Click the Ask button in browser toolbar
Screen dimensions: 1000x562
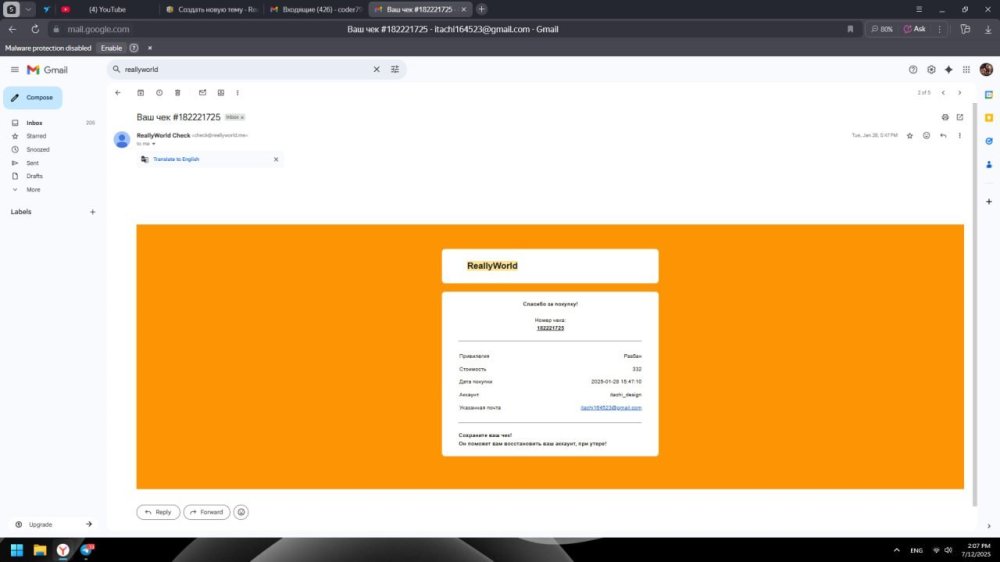coord(915,29)
